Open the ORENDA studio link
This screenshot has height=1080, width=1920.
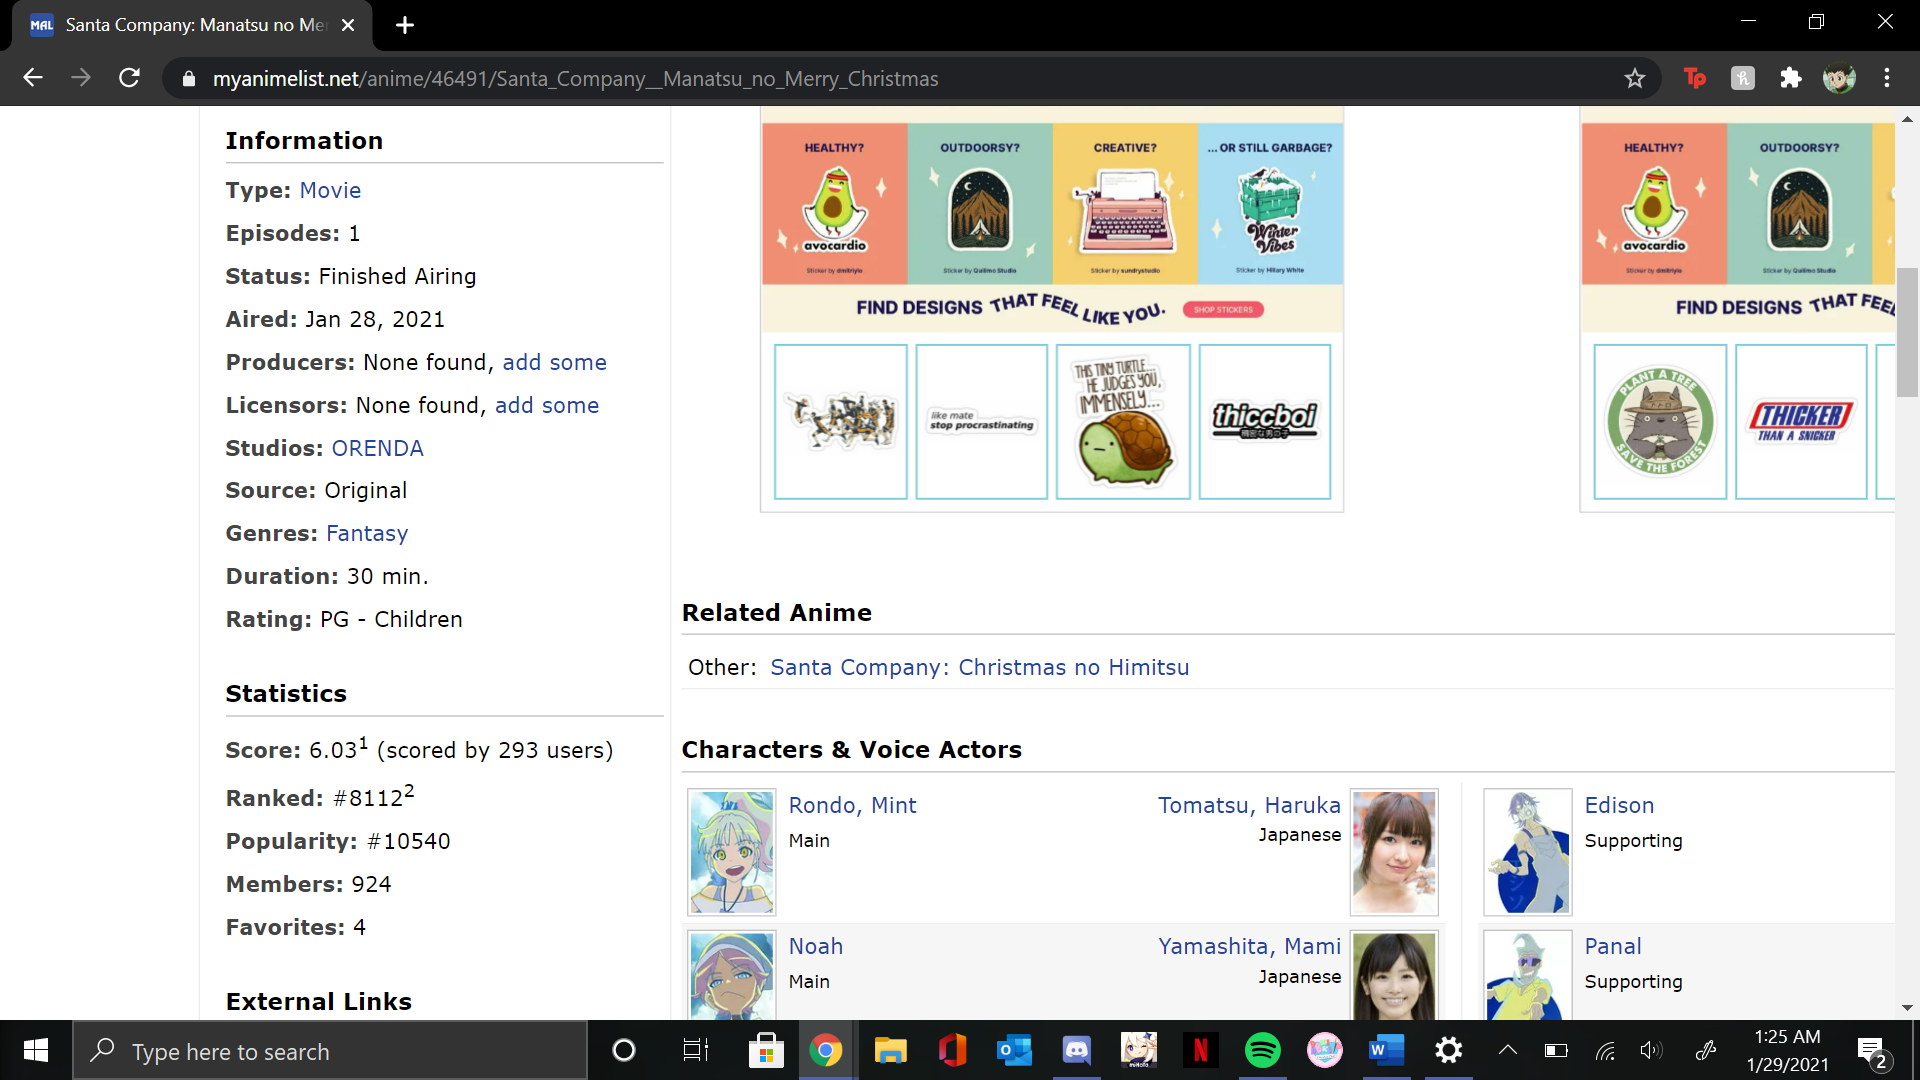pos(377,448)
